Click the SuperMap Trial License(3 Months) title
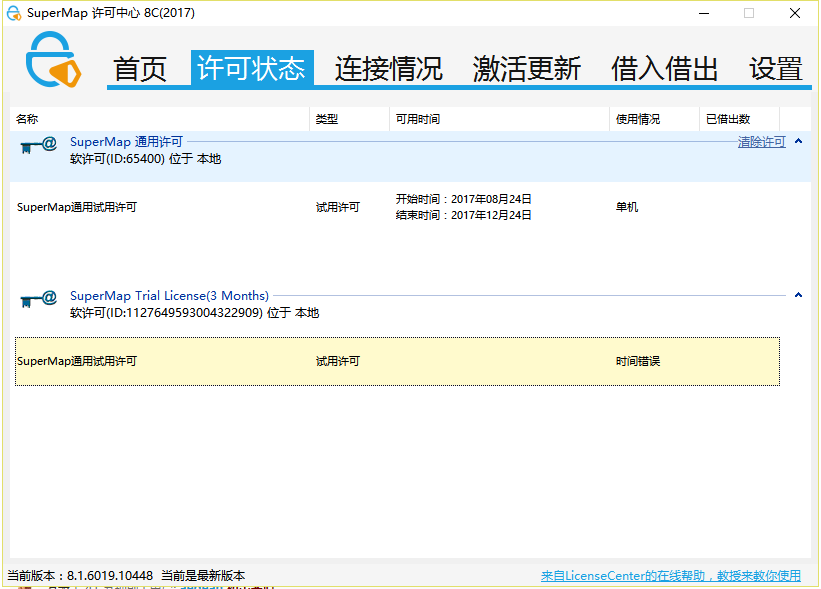Screen dimensions: 821x589 point(169,296)
